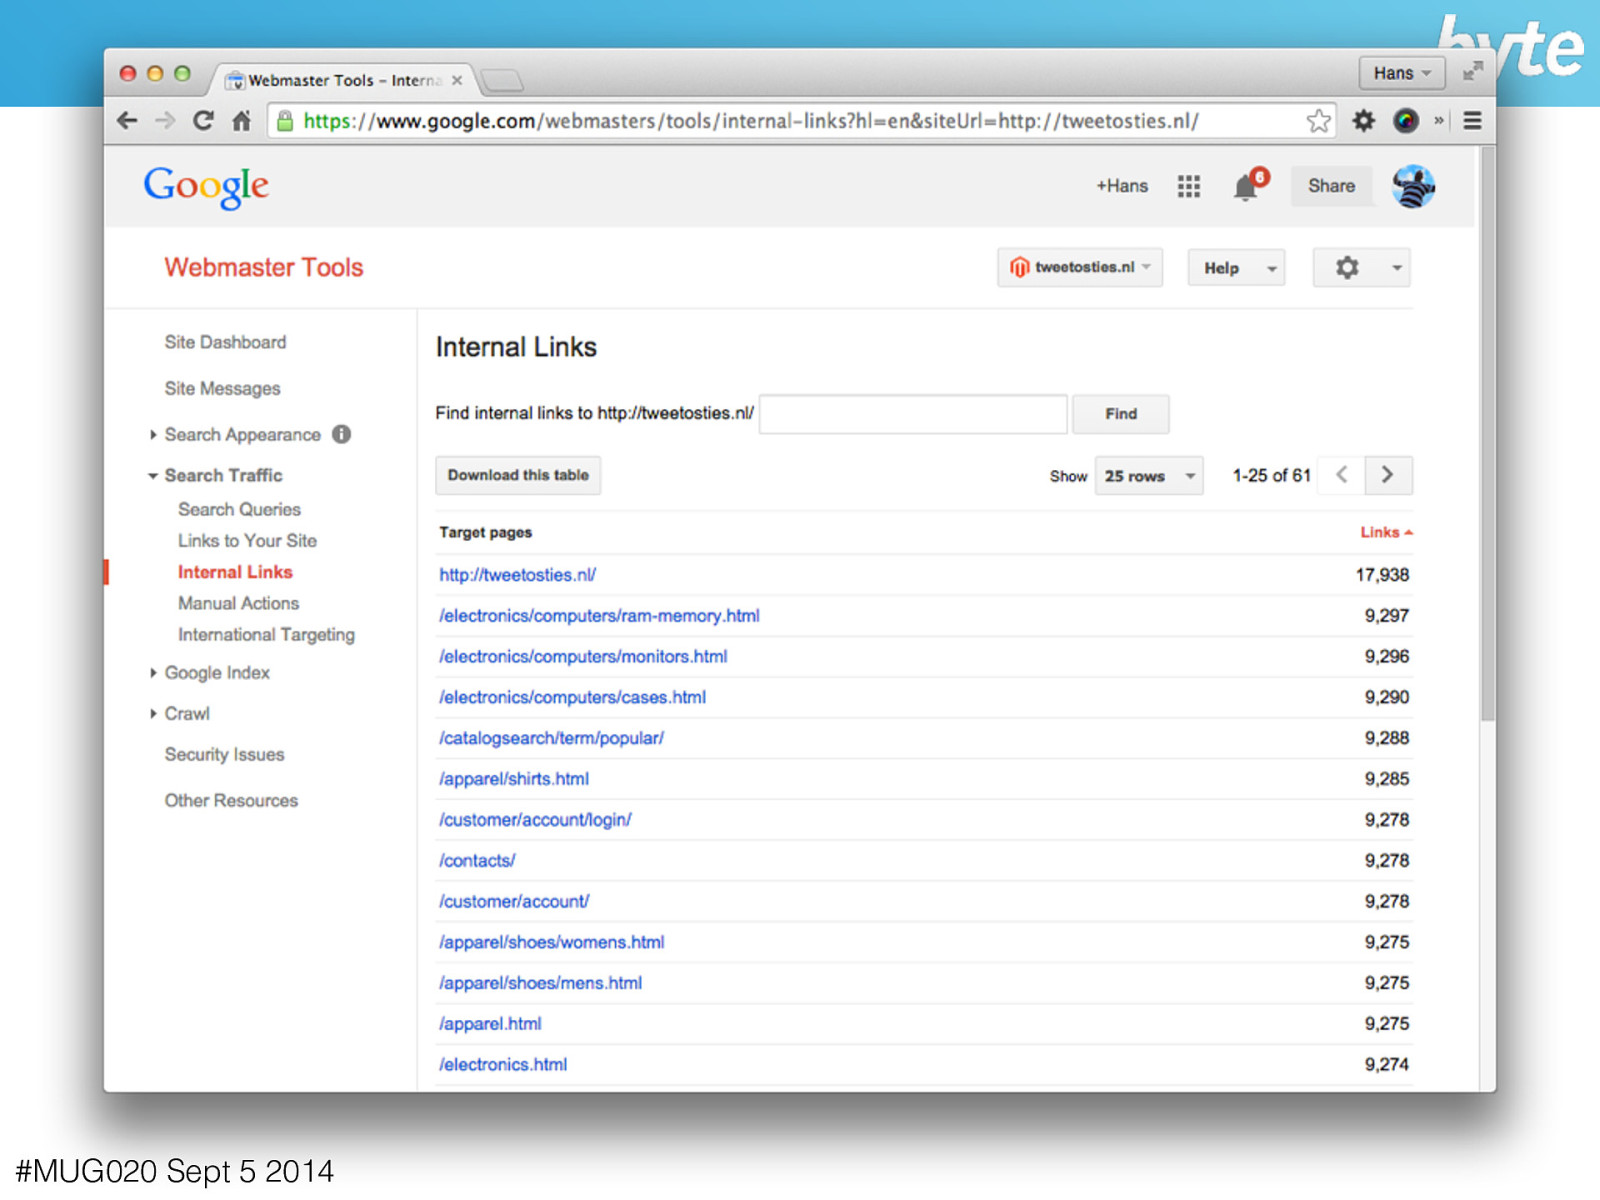Open the /apparel/shirts.html link

(x=514, y=779)
